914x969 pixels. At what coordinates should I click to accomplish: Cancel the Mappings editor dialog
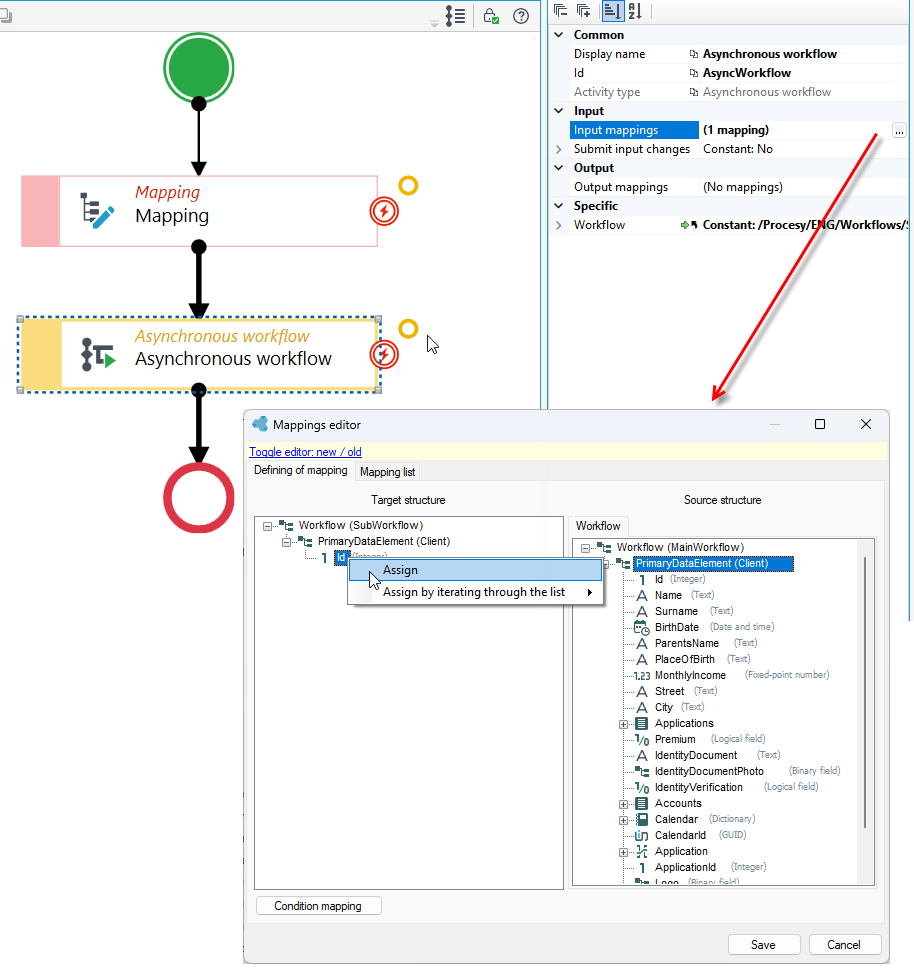coord(844,944)
